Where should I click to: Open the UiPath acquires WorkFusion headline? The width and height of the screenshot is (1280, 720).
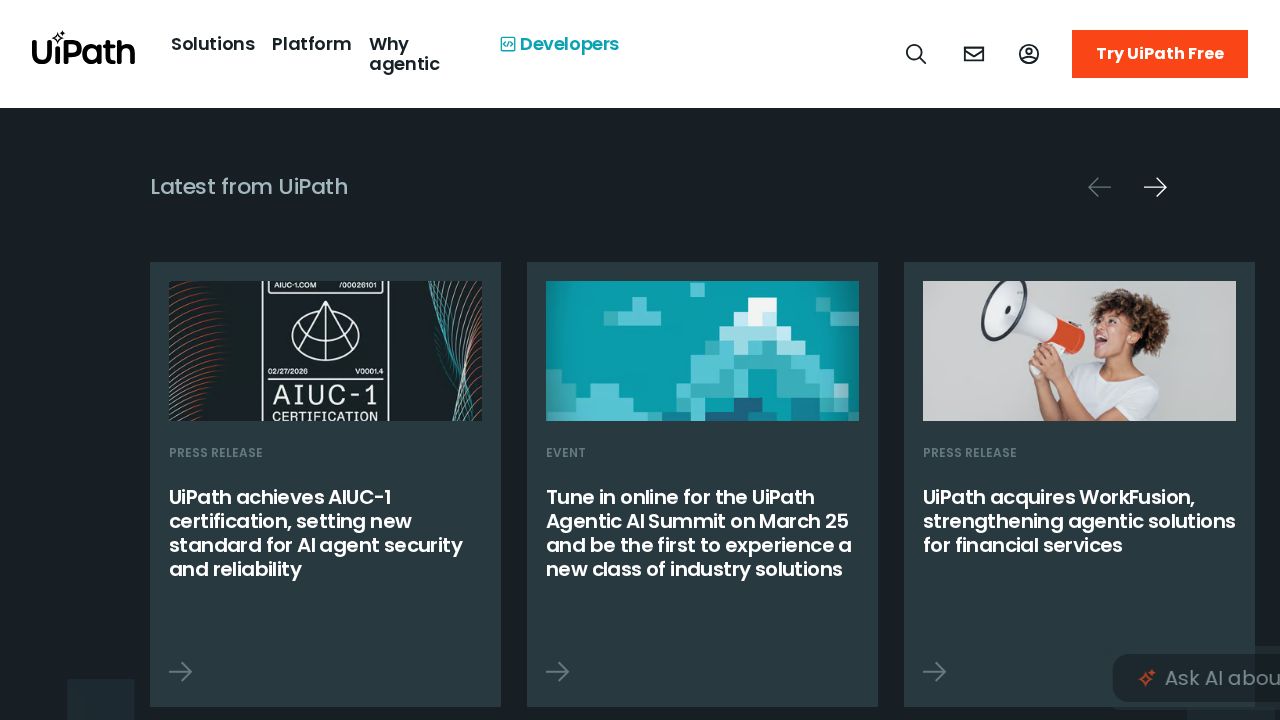coord(1079,521)
